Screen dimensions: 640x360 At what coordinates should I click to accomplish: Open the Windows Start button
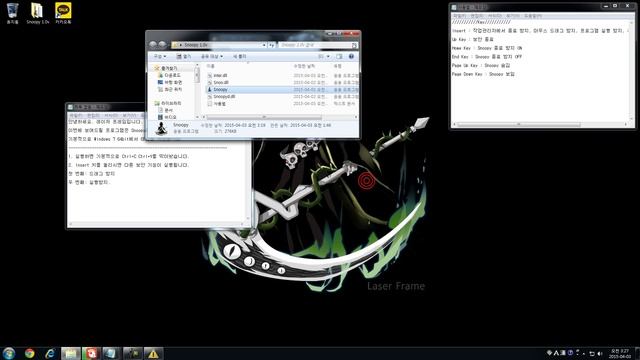(9, 353)
